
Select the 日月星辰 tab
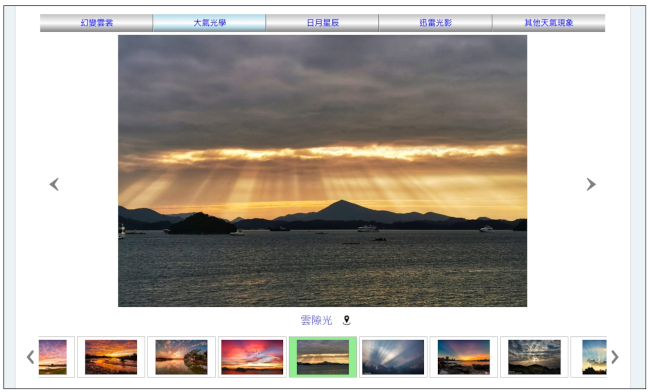pyautogui.click(x=323, y=23)
